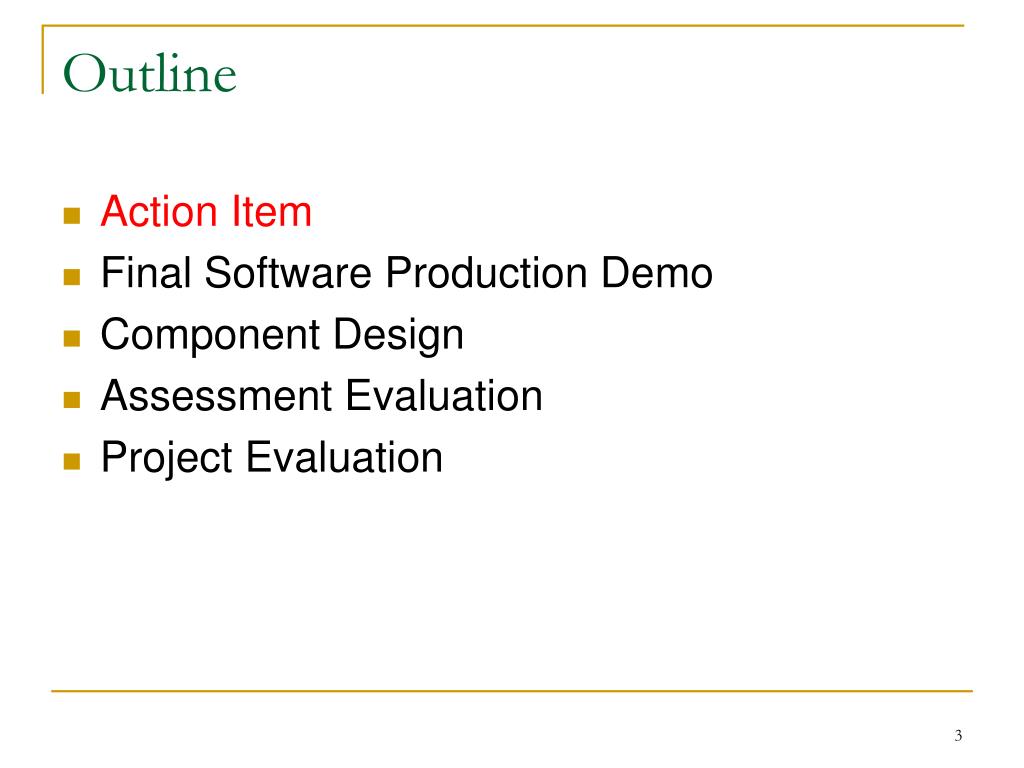Click the Evaluation word after Project

pos(344,457)
